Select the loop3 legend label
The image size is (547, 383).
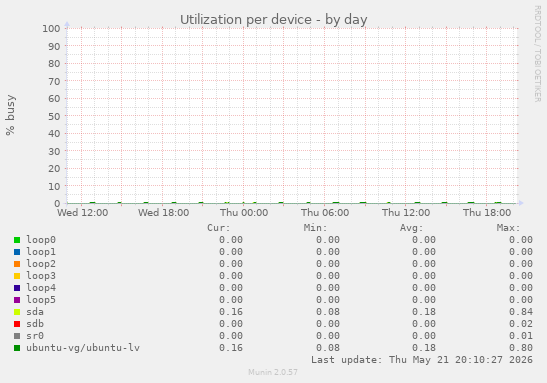coord(41,276)
